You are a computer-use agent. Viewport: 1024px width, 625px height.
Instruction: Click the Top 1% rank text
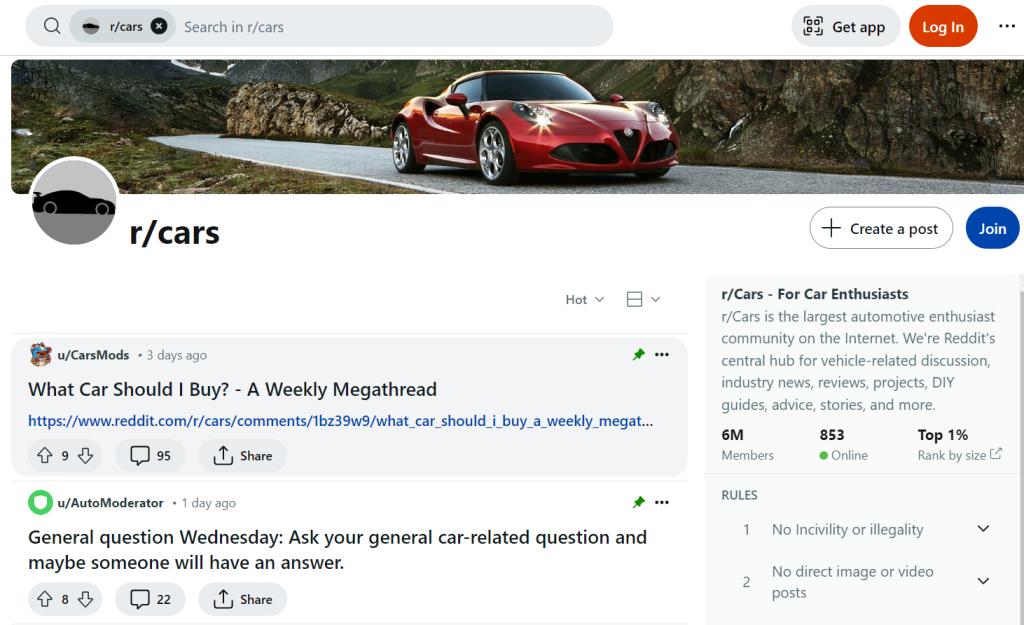coord(943,435)
